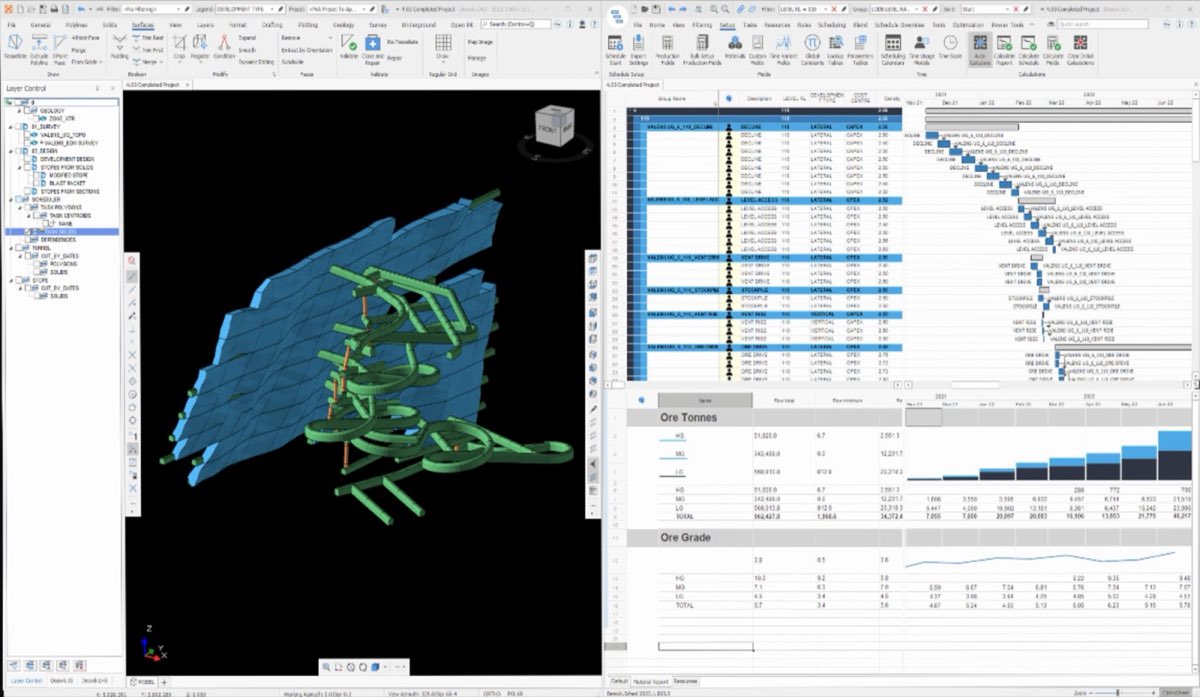Open Bulk Setup Production Fields
1200x697 pixels.
point(700,48)
